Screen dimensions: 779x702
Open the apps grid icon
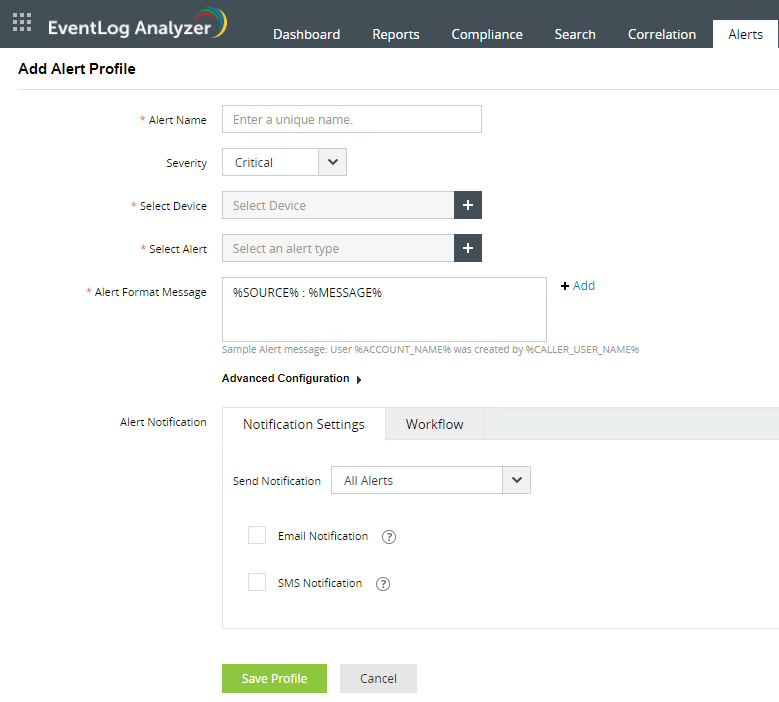coord(22,22)
